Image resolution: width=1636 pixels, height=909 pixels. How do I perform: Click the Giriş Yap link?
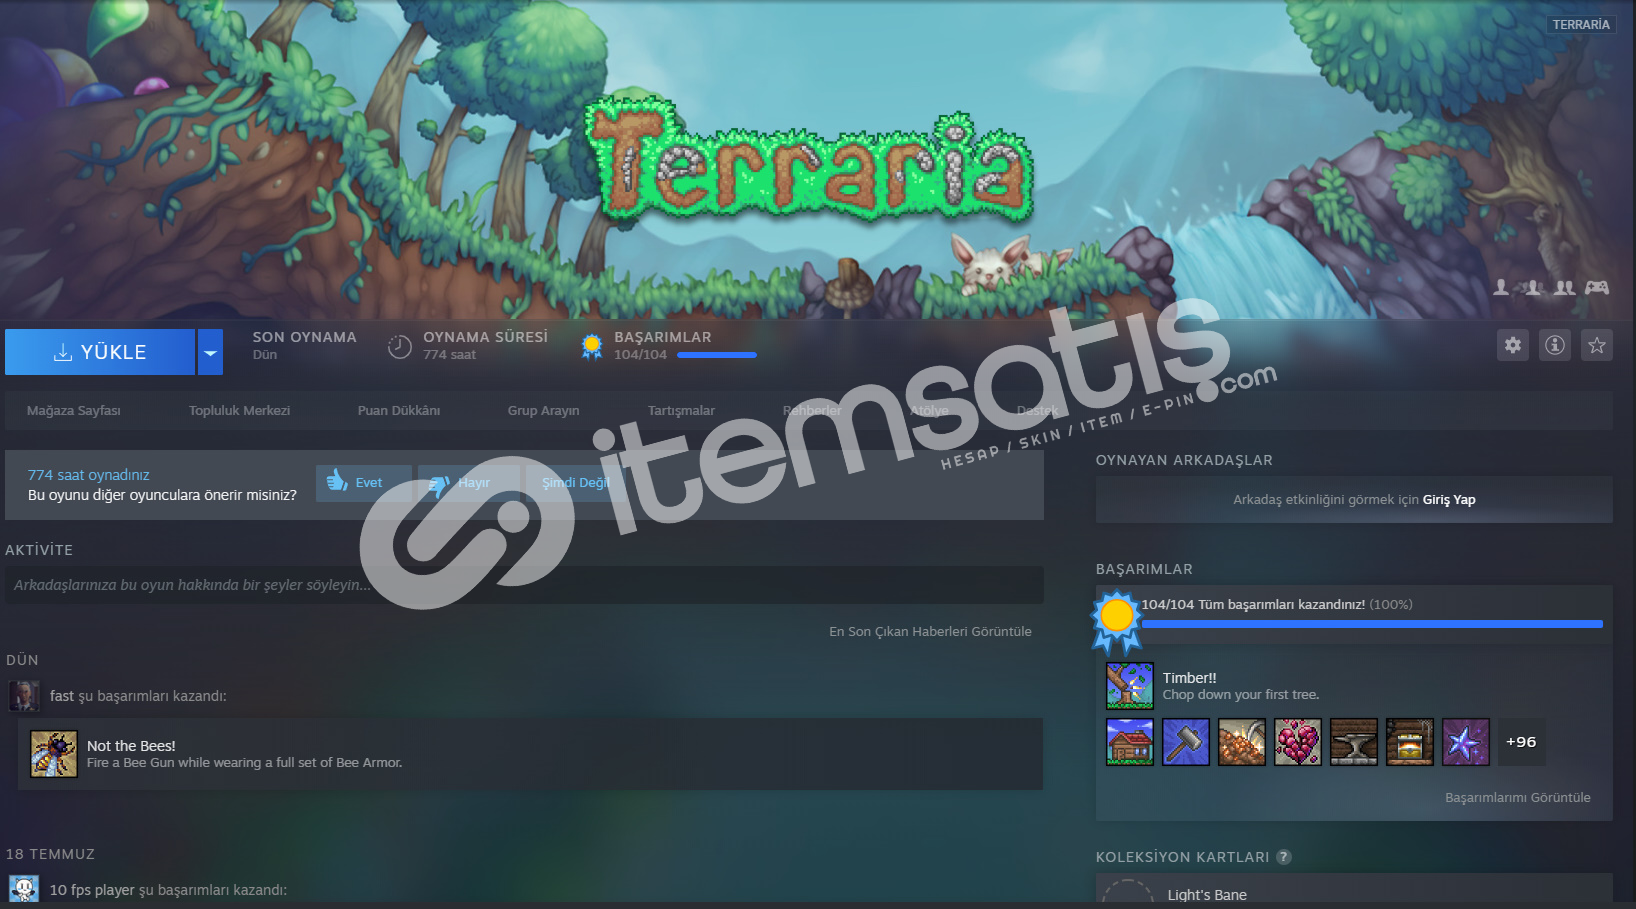tap(1449, 500)
